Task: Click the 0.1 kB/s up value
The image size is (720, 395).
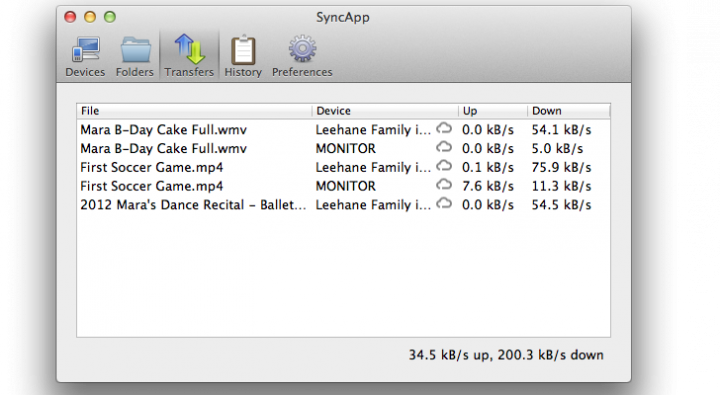Action: (x=488, y=168)
